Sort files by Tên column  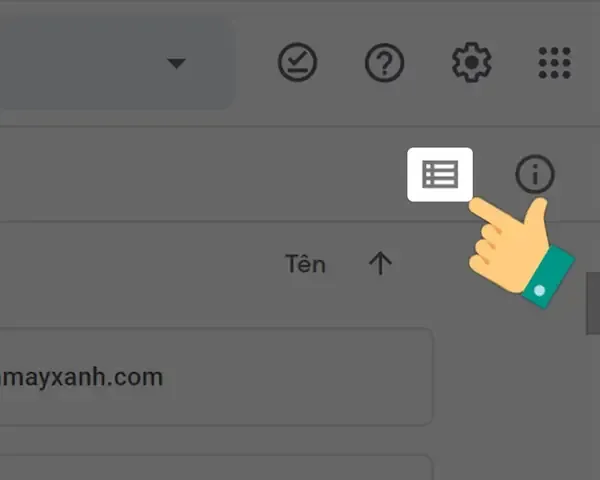point(305,264)
